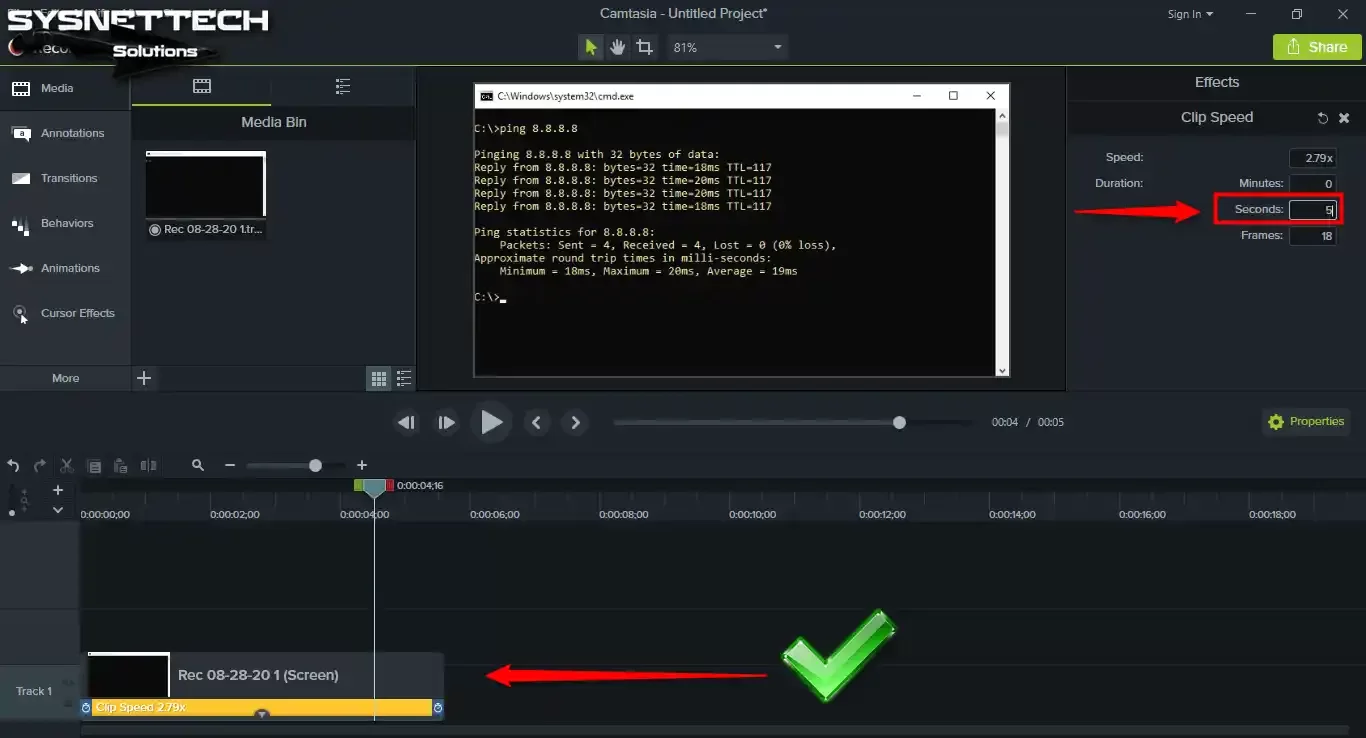Add media with the plus button
This screenshot has height=738, width=1366.
(144, 378)
